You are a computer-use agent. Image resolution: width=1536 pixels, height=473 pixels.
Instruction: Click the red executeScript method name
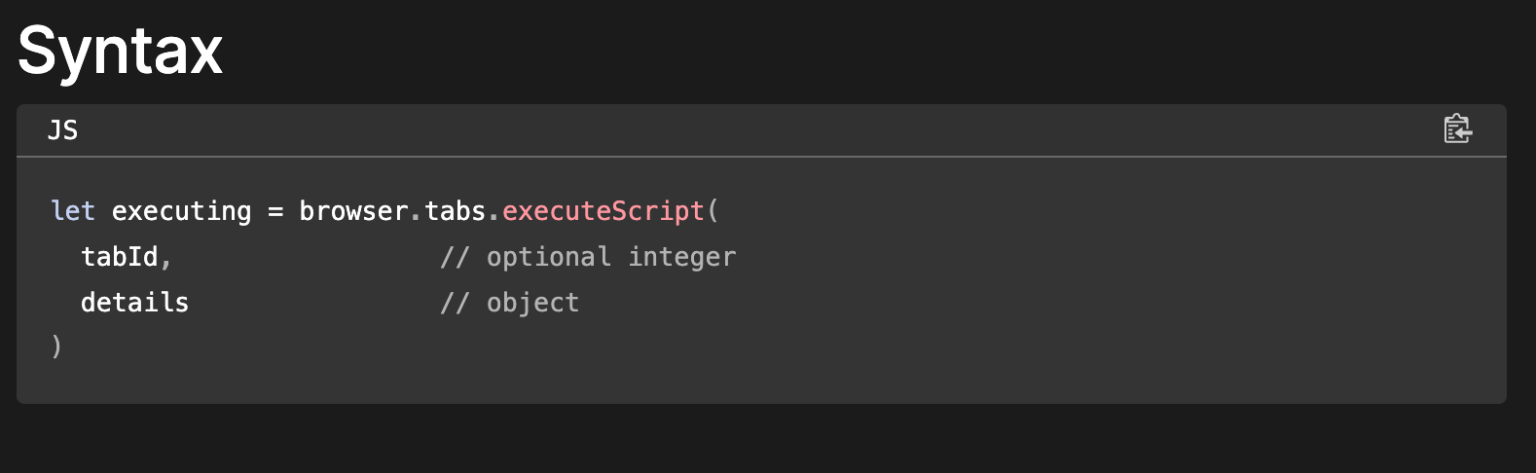pos(603,212)
